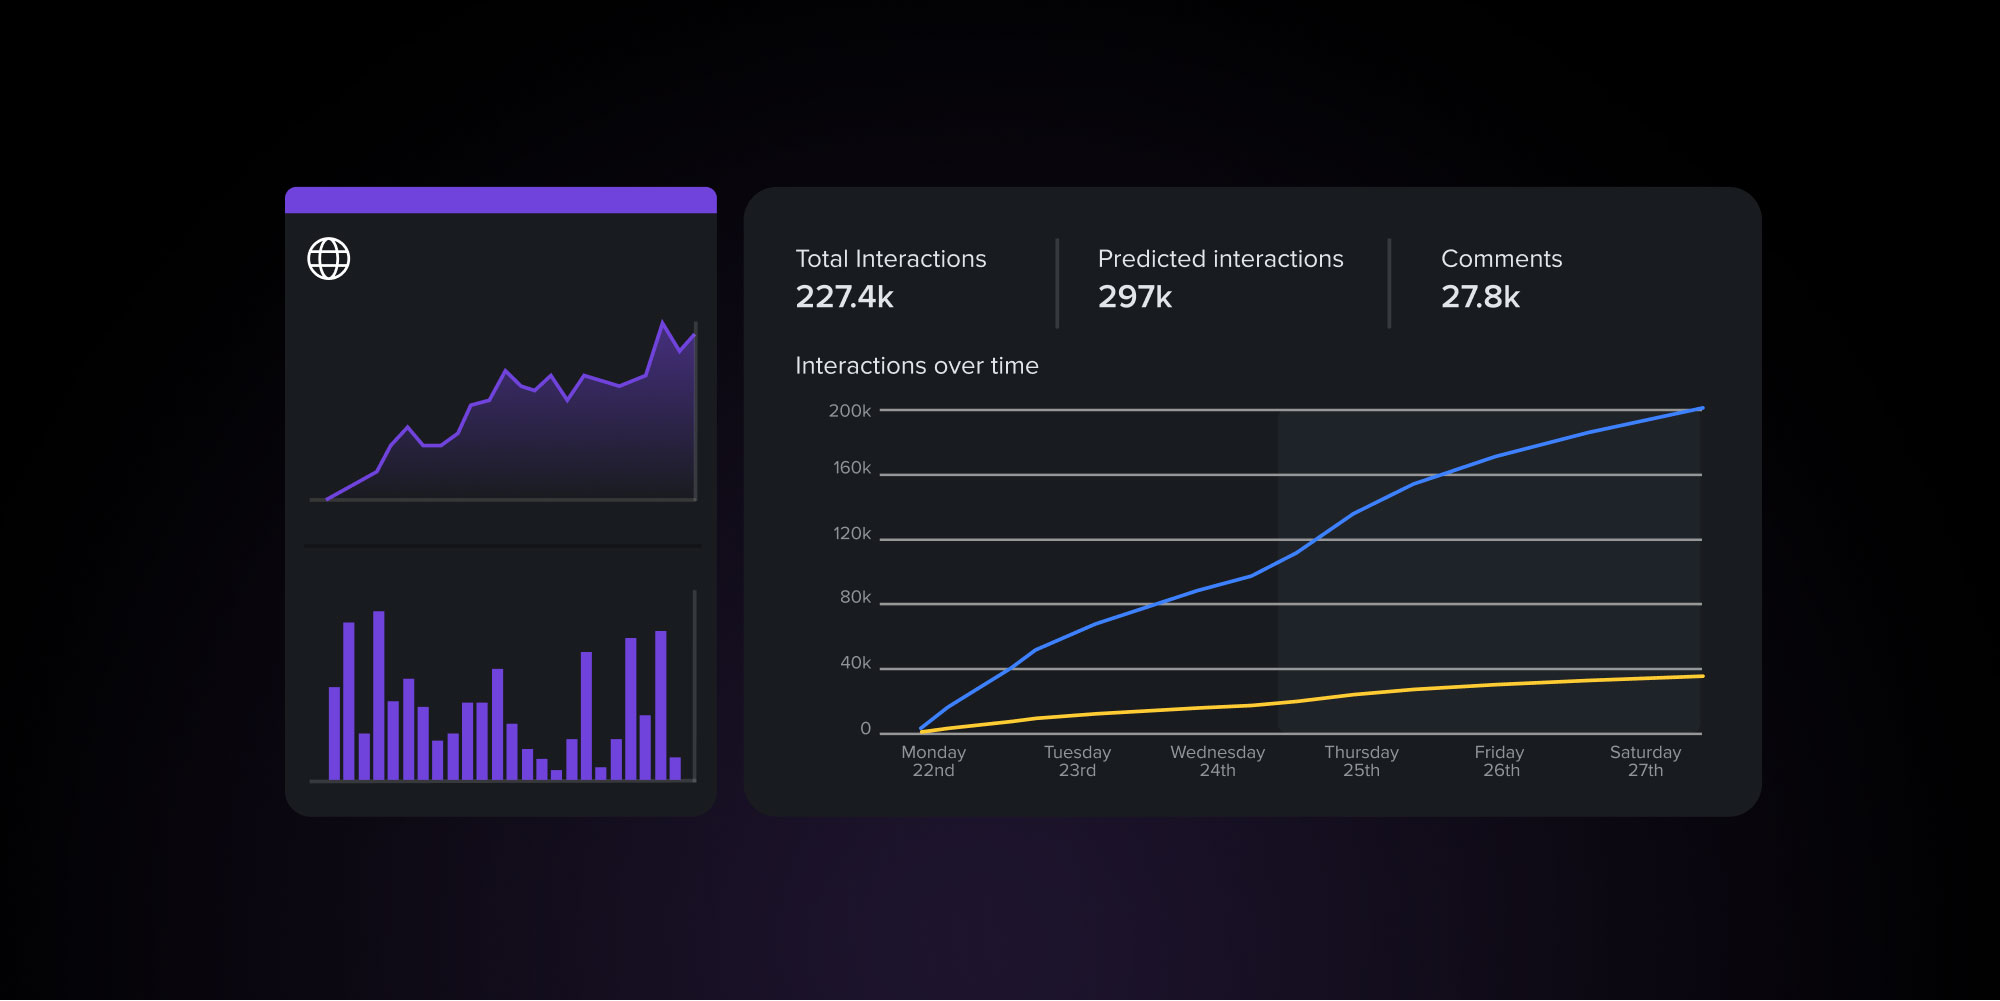Screen dimensions: 2000x1001
Task: Click the purple header bar of left card
Action: 500,200
